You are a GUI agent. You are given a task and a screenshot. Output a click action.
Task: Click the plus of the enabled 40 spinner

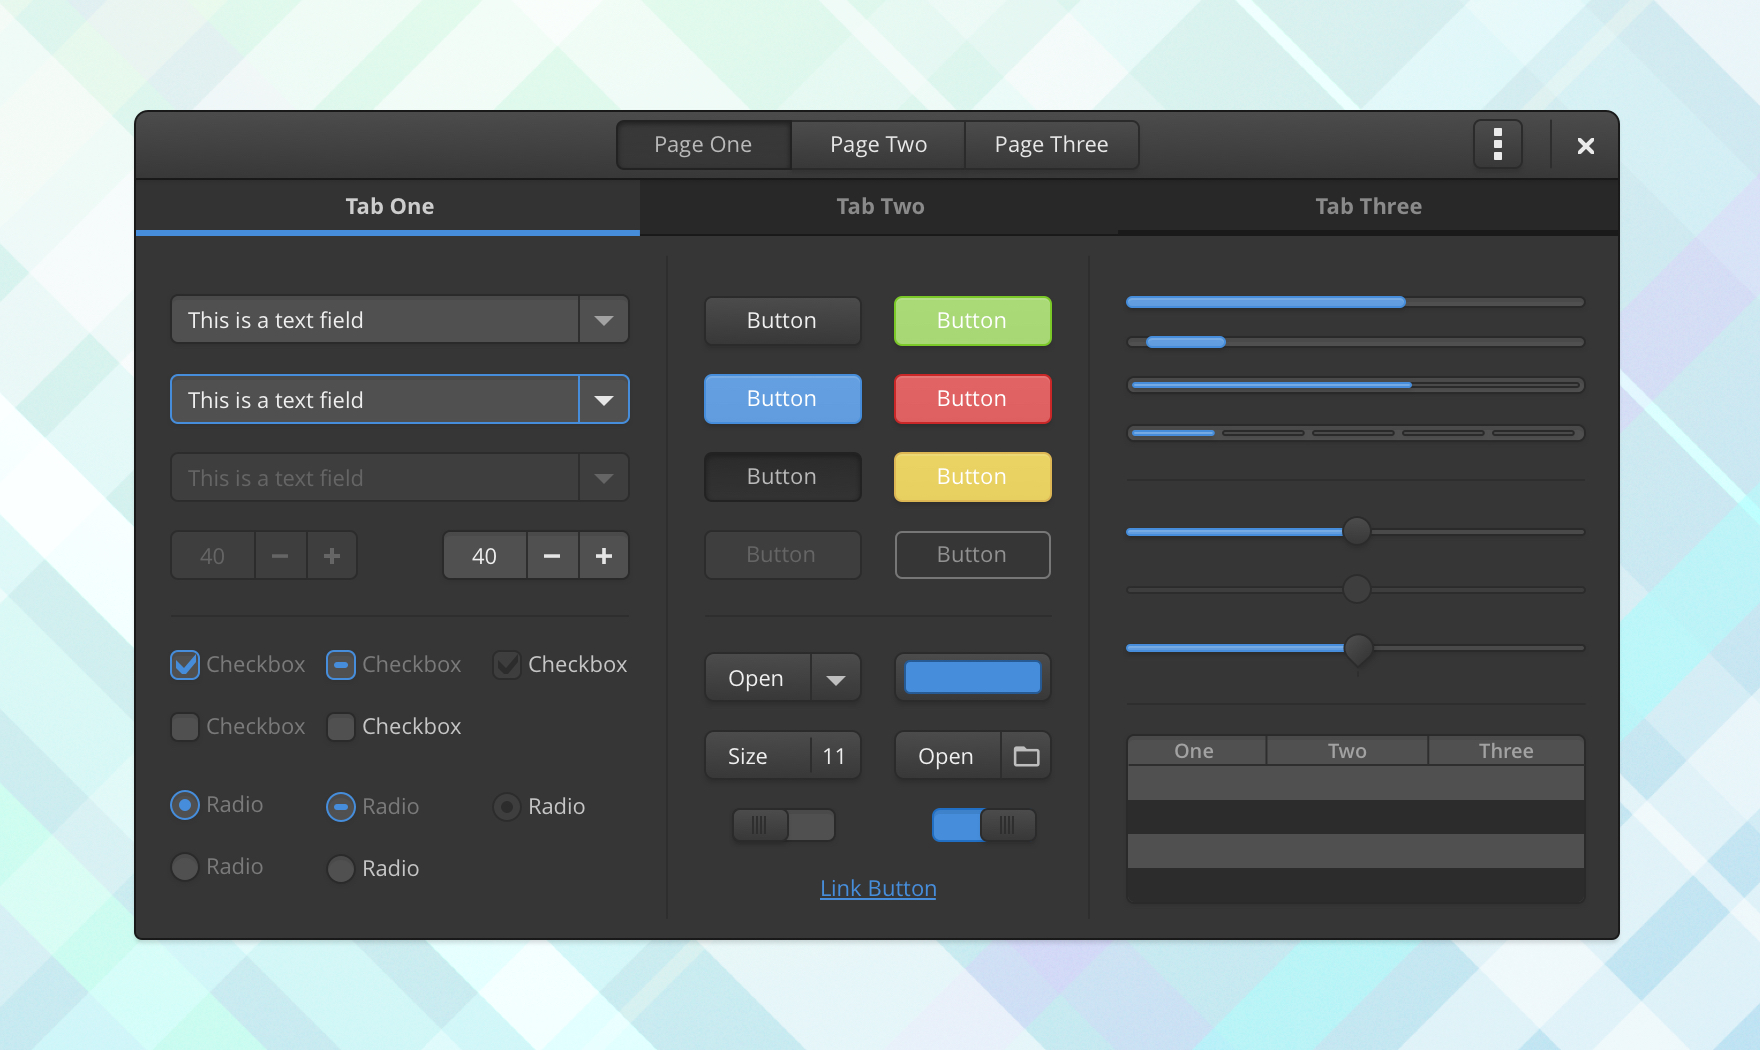click(x=604, y=556)
